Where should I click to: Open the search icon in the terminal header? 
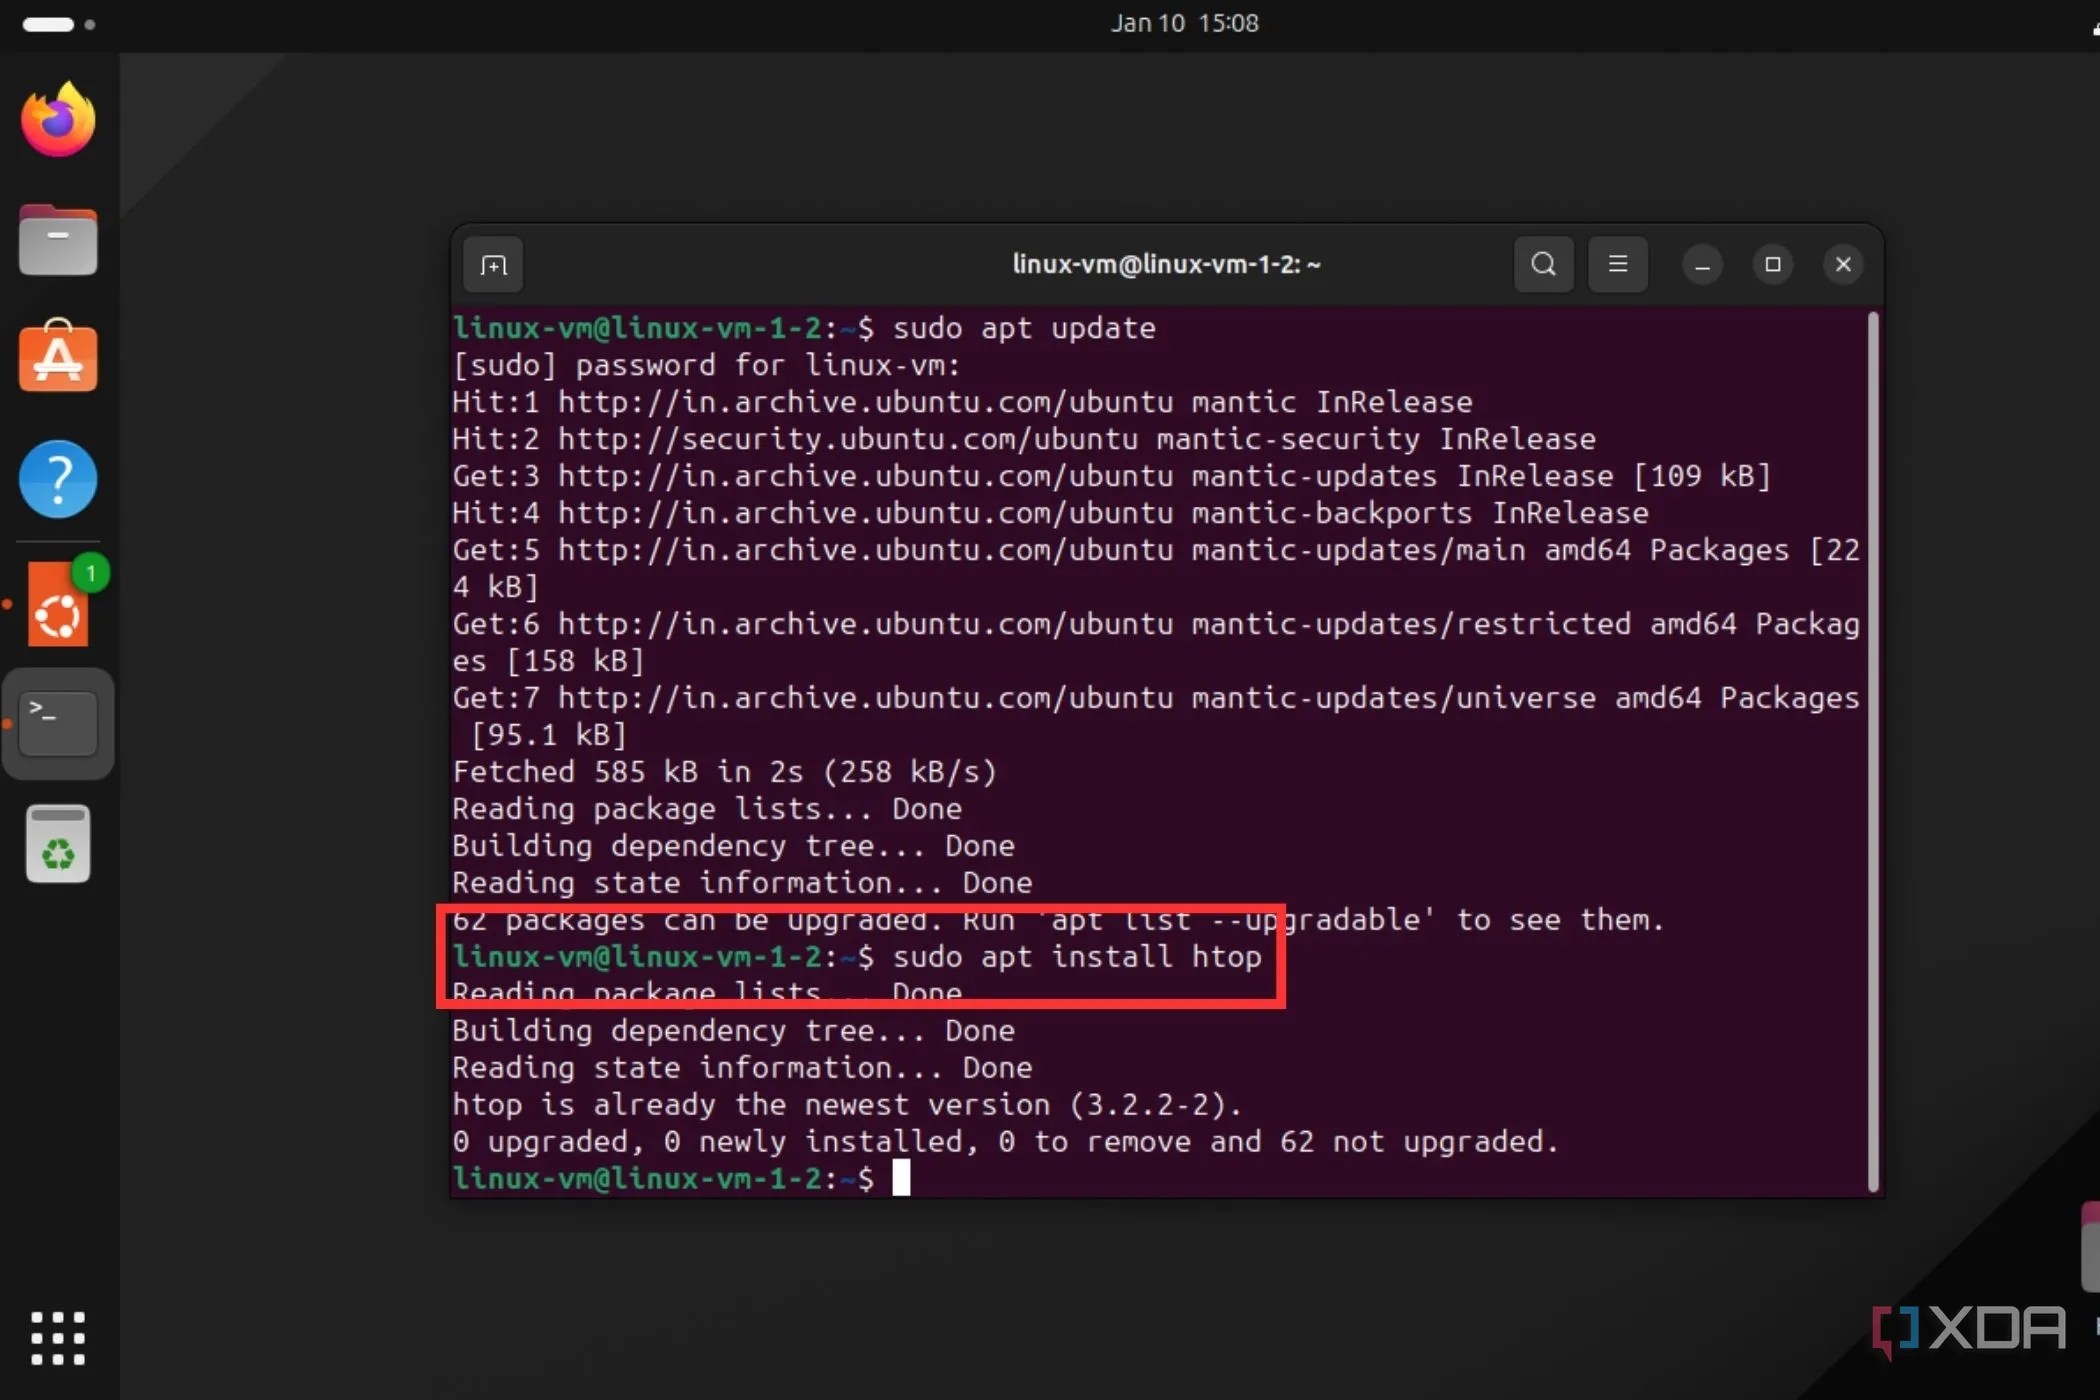1542,264
